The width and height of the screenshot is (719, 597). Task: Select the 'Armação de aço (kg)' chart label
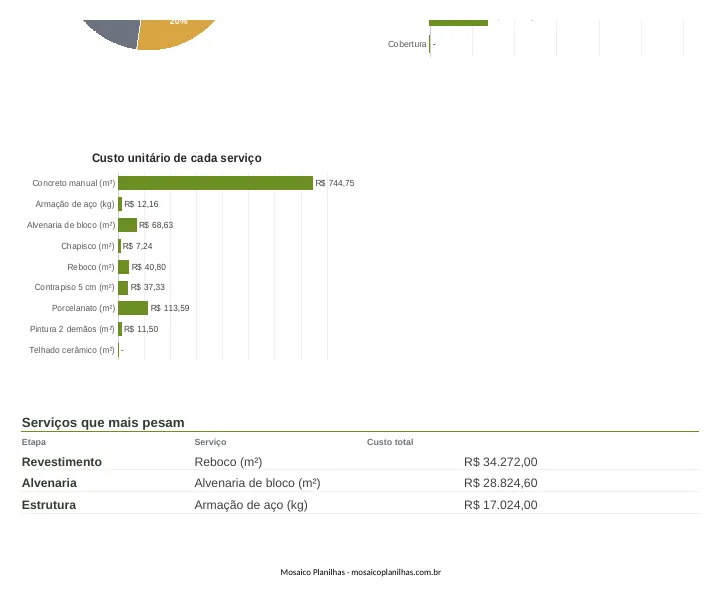75,204
